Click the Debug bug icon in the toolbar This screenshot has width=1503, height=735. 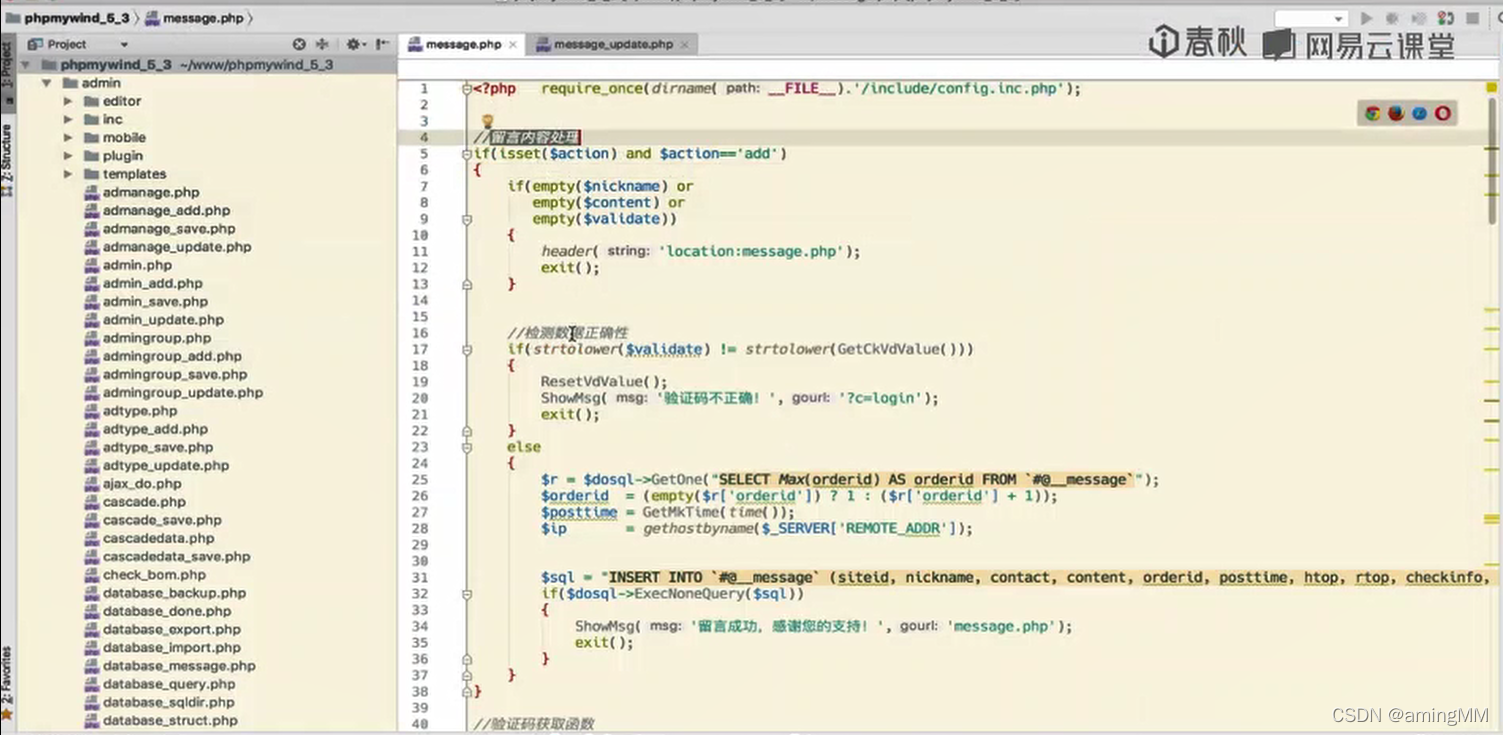(x=1393, y=18)
